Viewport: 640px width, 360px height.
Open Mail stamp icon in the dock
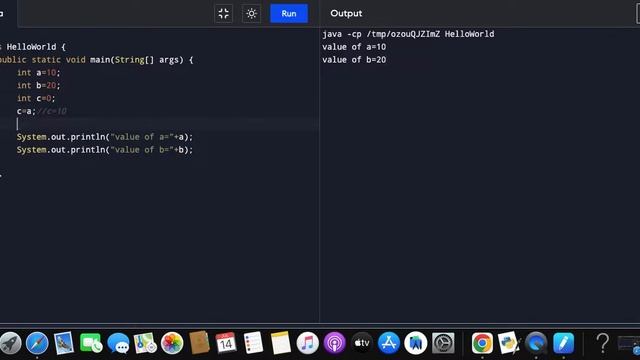click(64, 343)
